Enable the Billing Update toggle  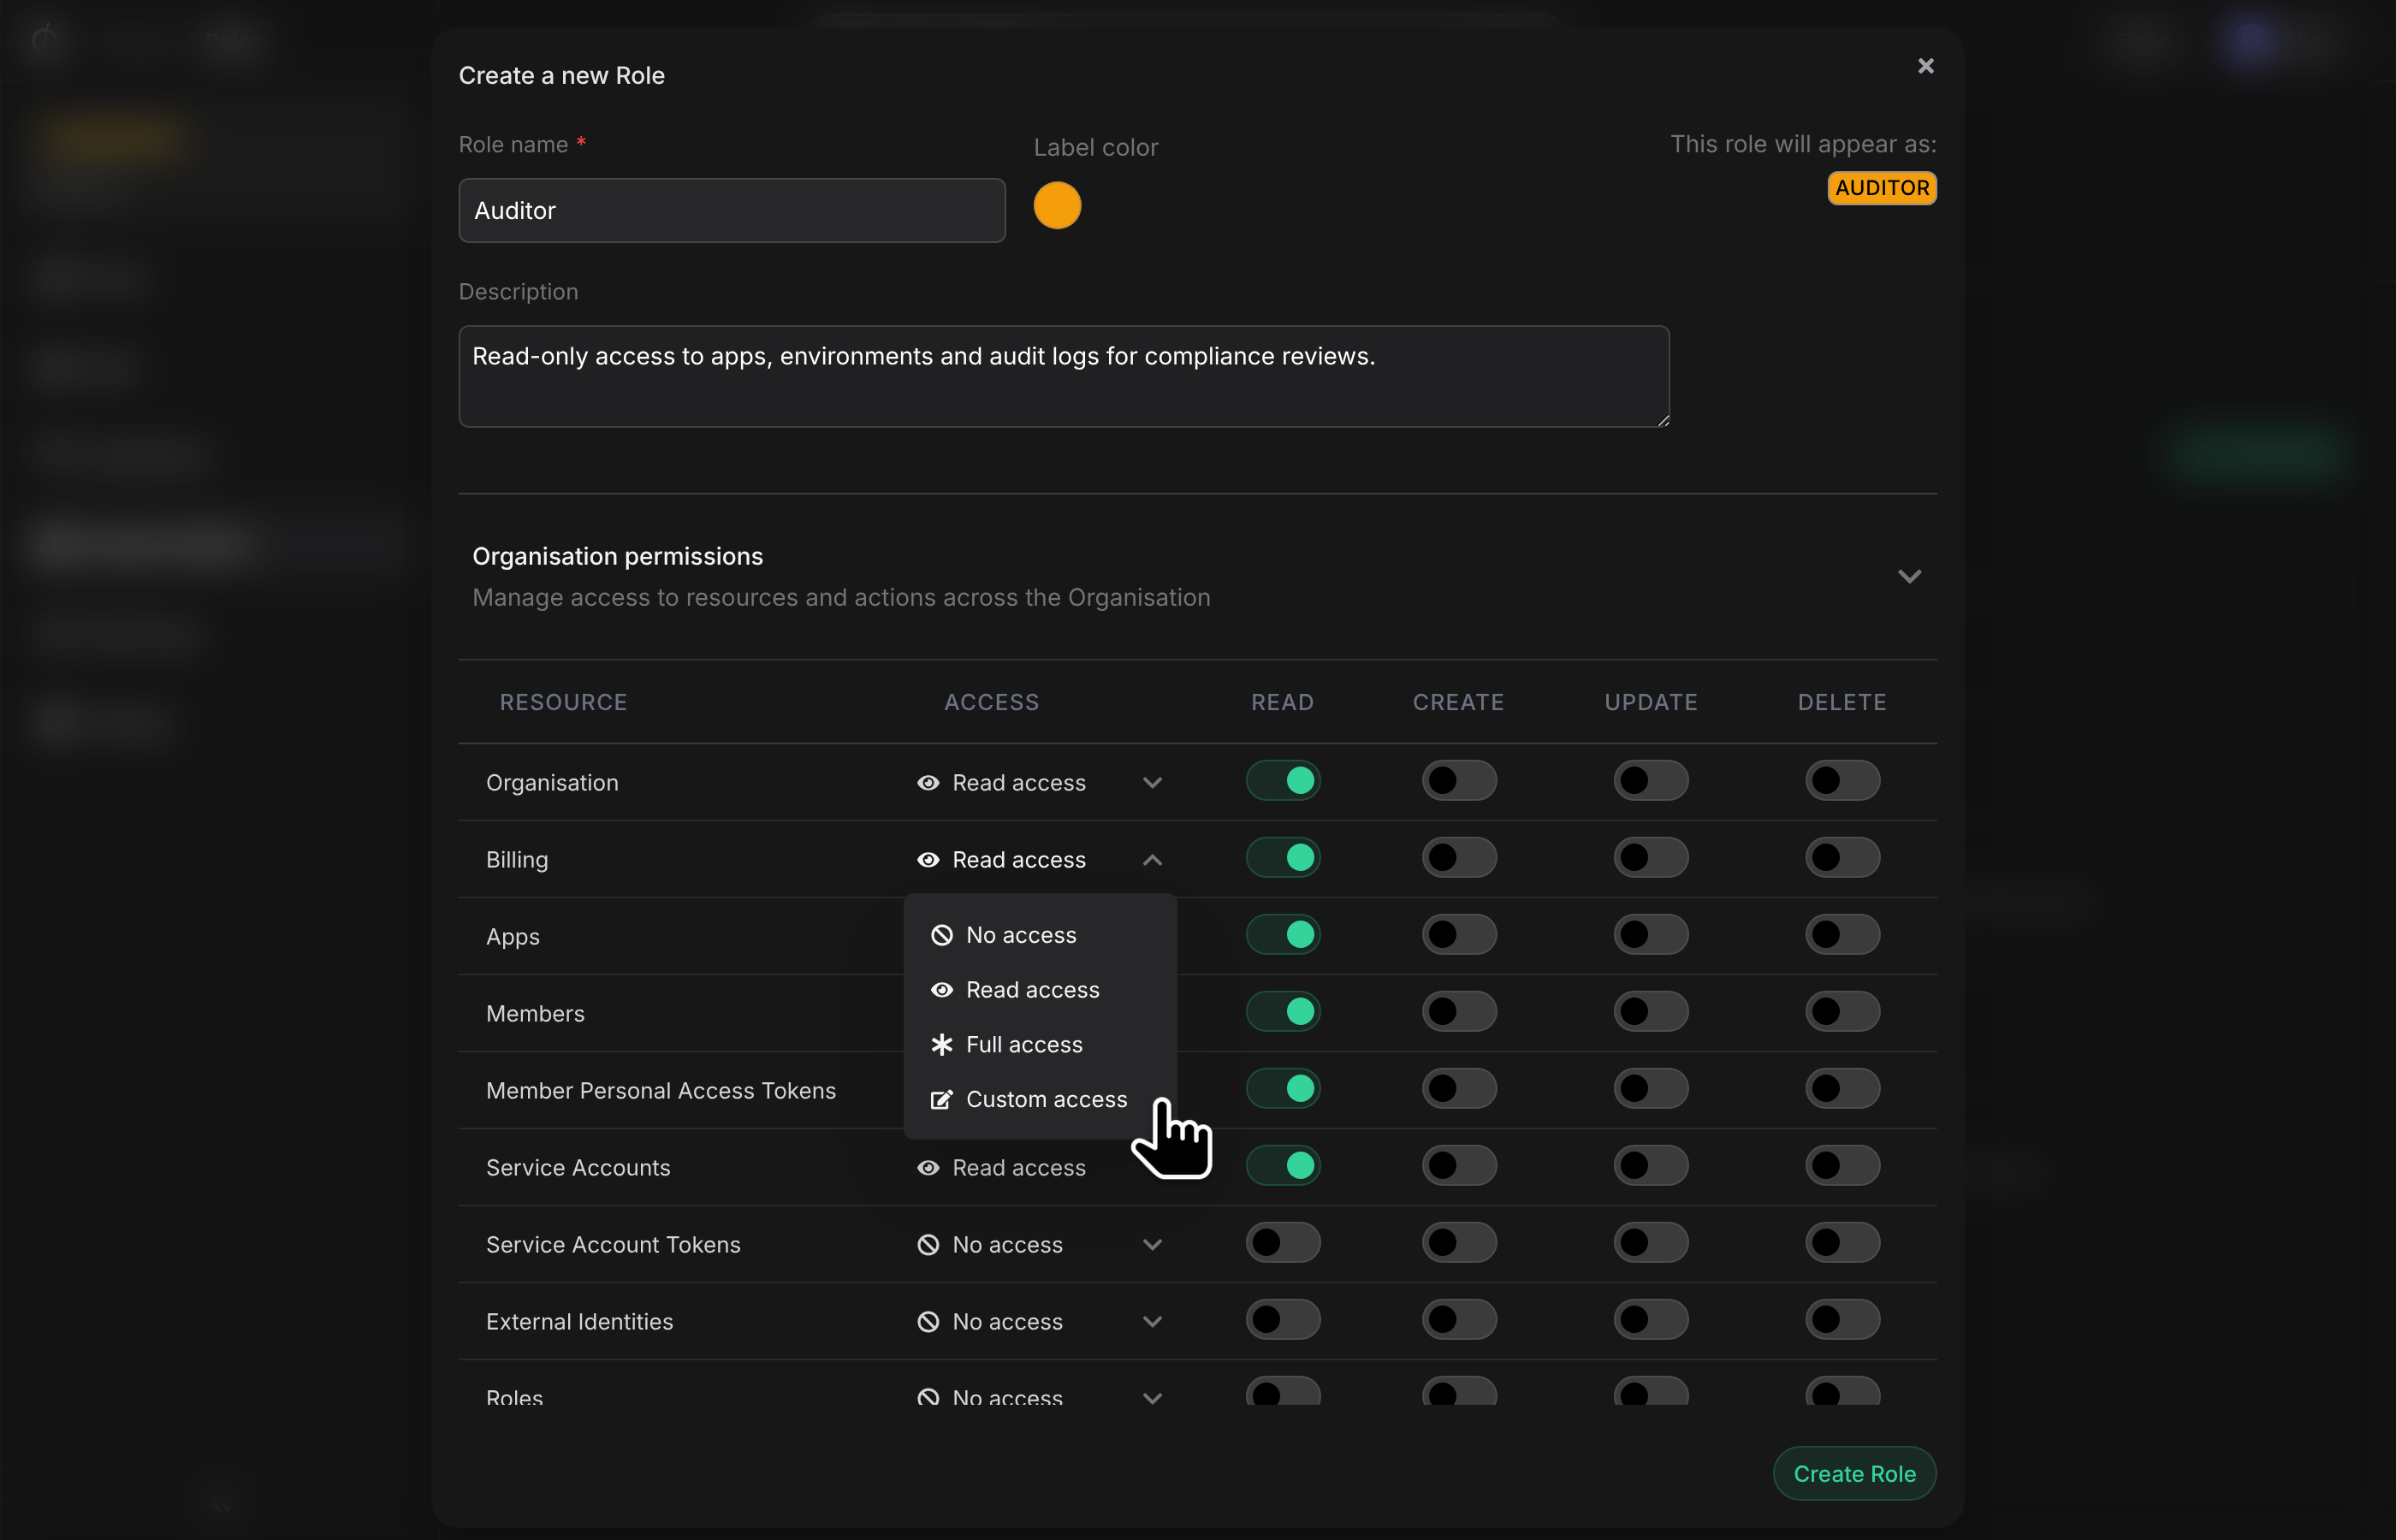(1651, 857)
